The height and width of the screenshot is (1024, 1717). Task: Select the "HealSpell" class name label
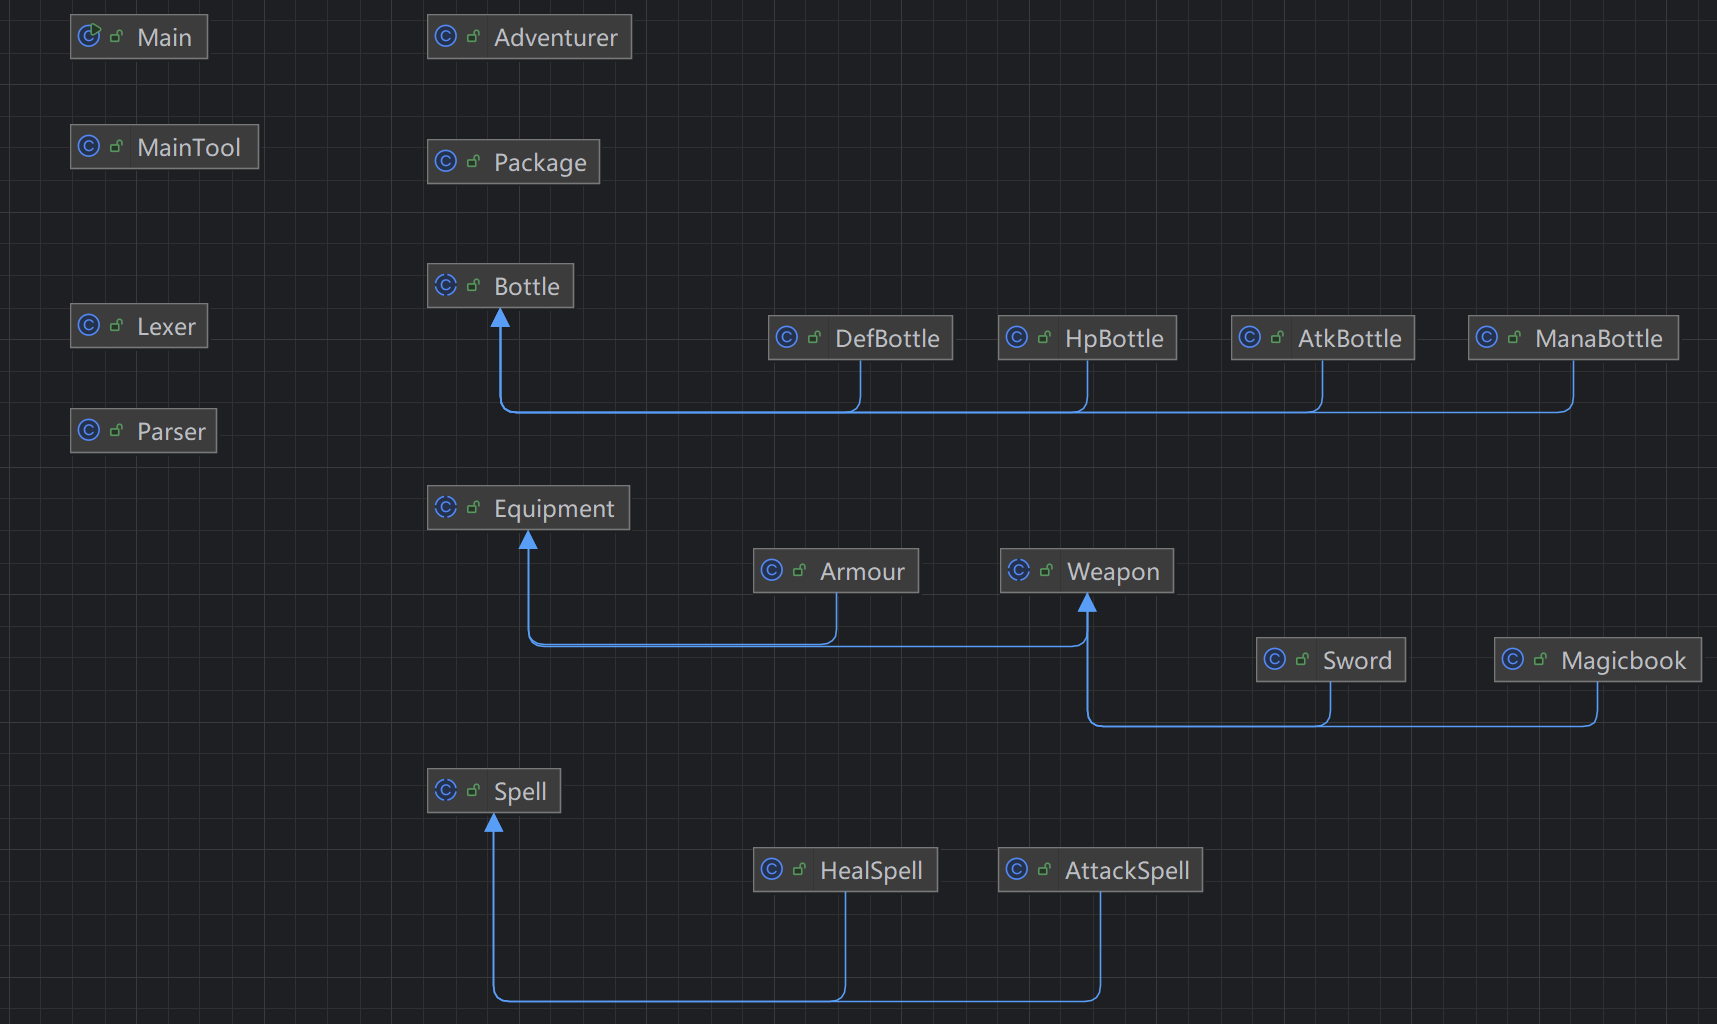point(871,871)
